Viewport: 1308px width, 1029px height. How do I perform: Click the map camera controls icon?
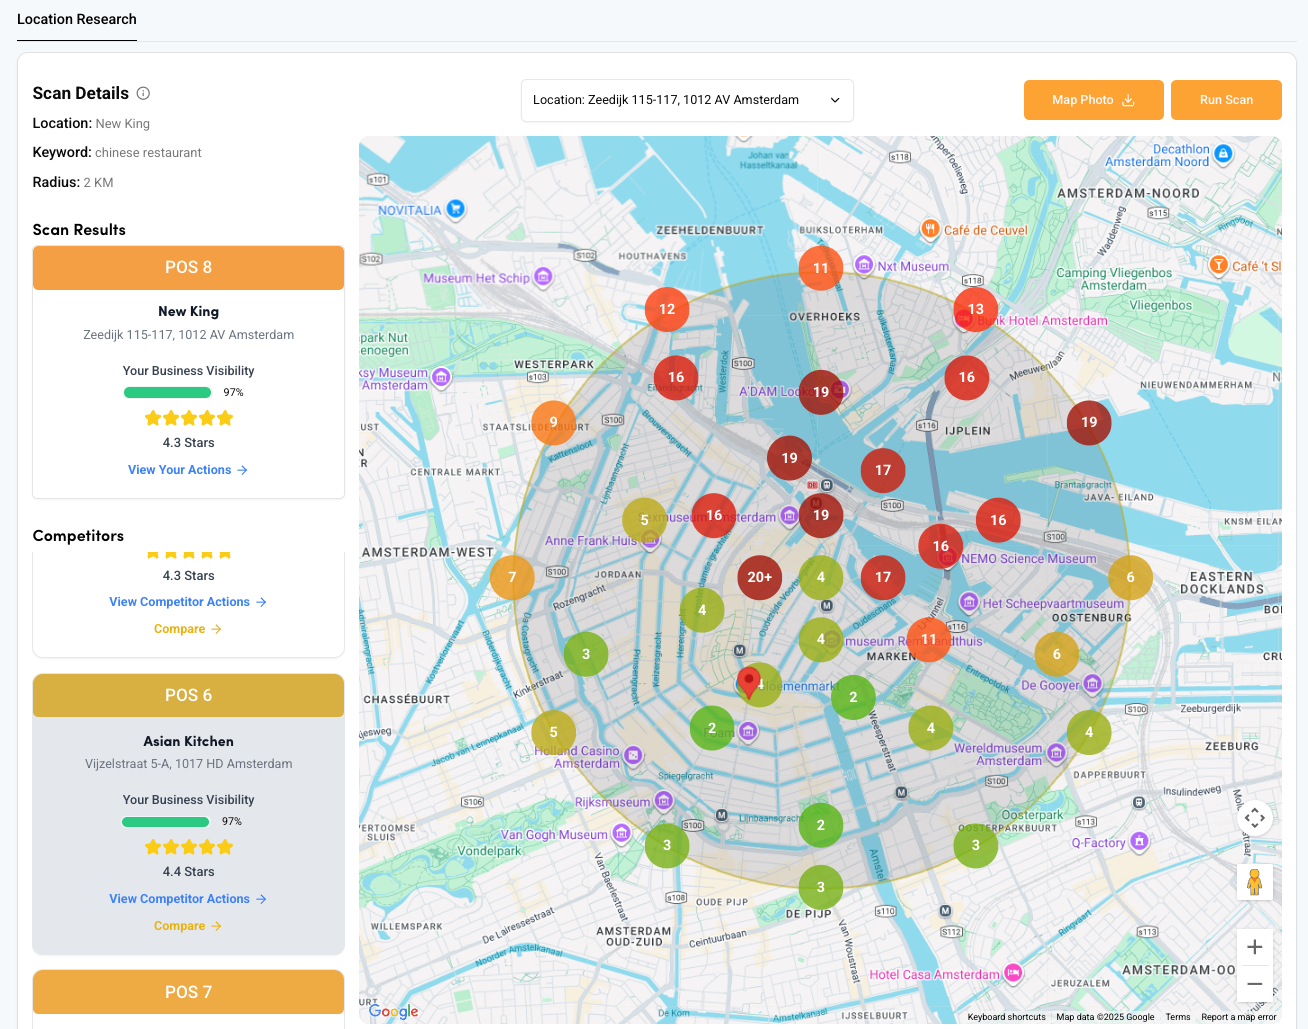(1254, 818)
